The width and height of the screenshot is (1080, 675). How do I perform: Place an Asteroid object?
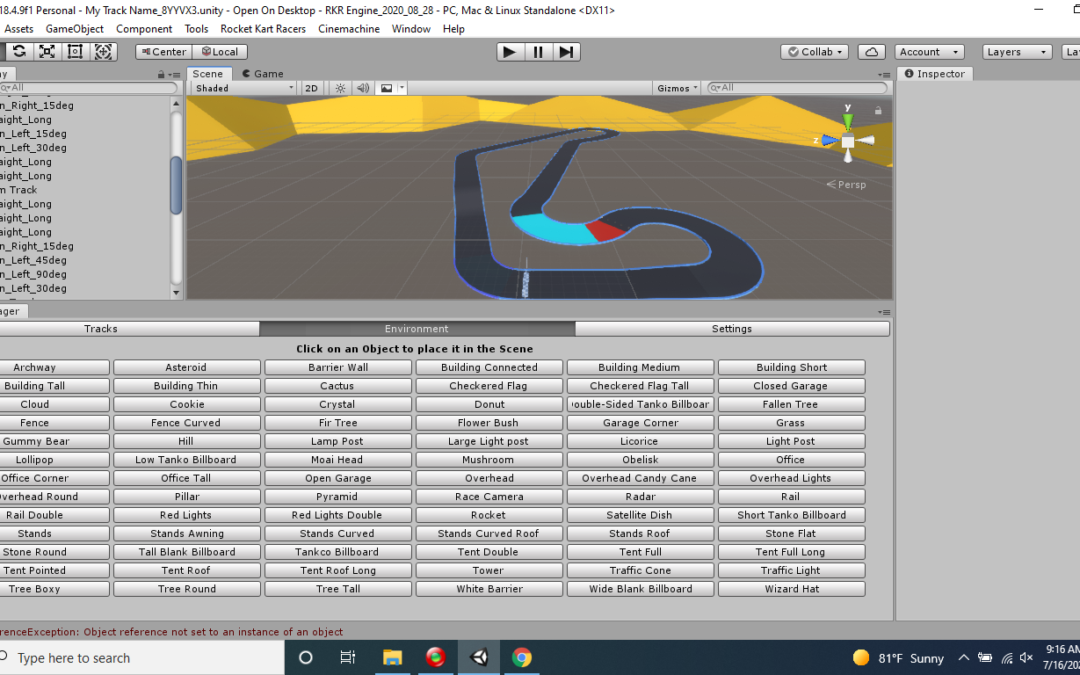coord(186,367)
